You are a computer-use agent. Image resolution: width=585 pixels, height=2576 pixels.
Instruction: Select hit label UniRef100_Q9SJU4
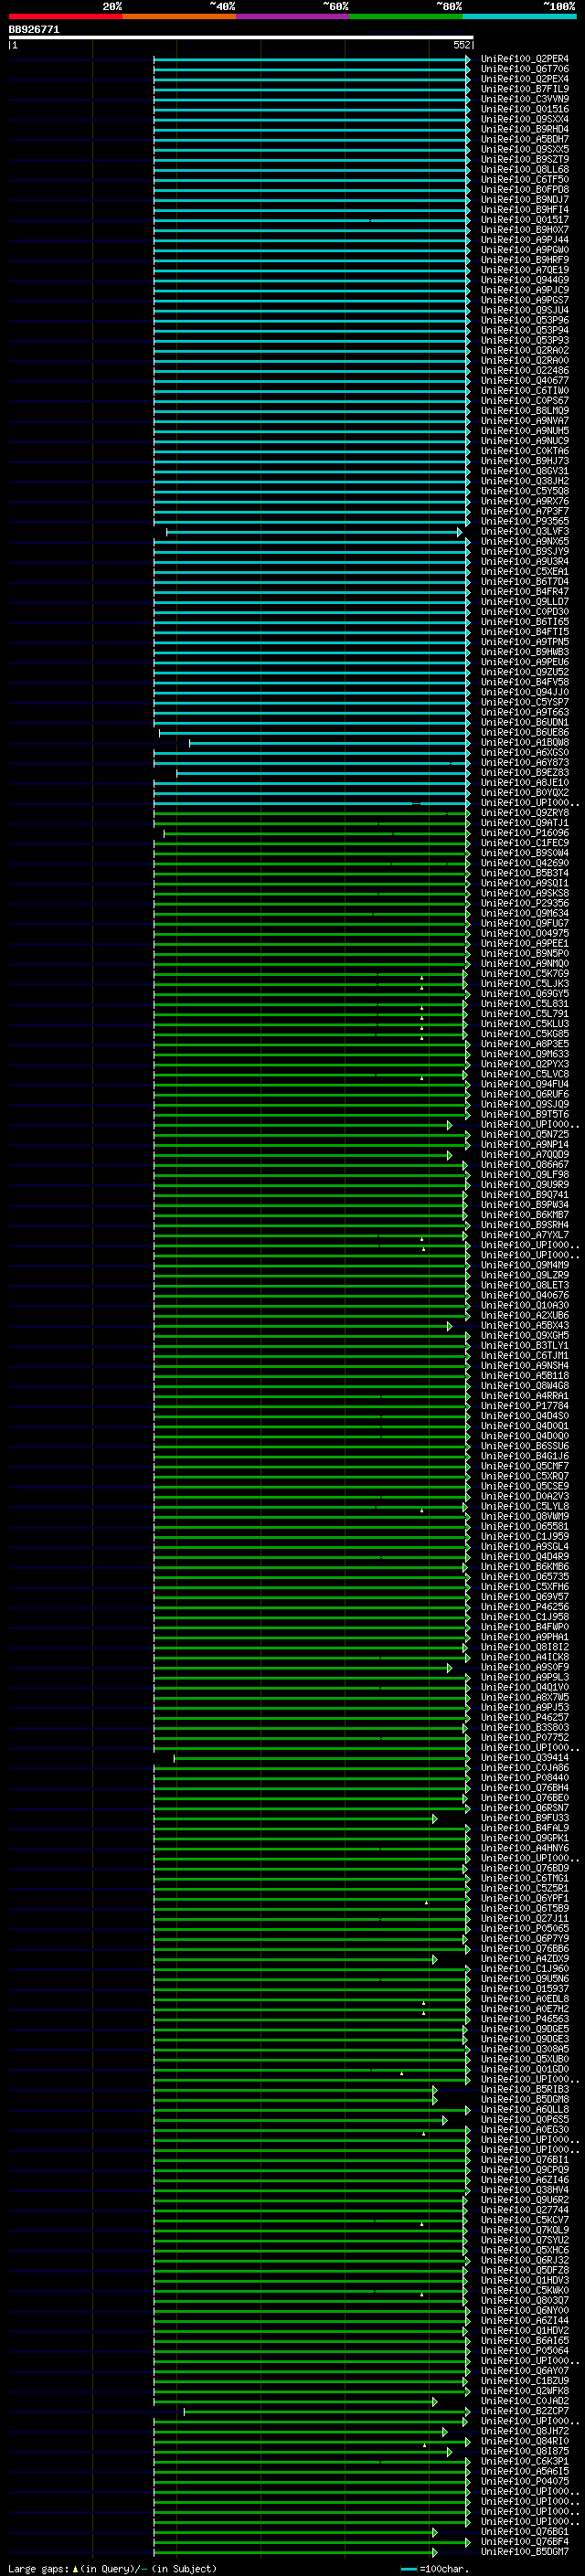(525, 310)
